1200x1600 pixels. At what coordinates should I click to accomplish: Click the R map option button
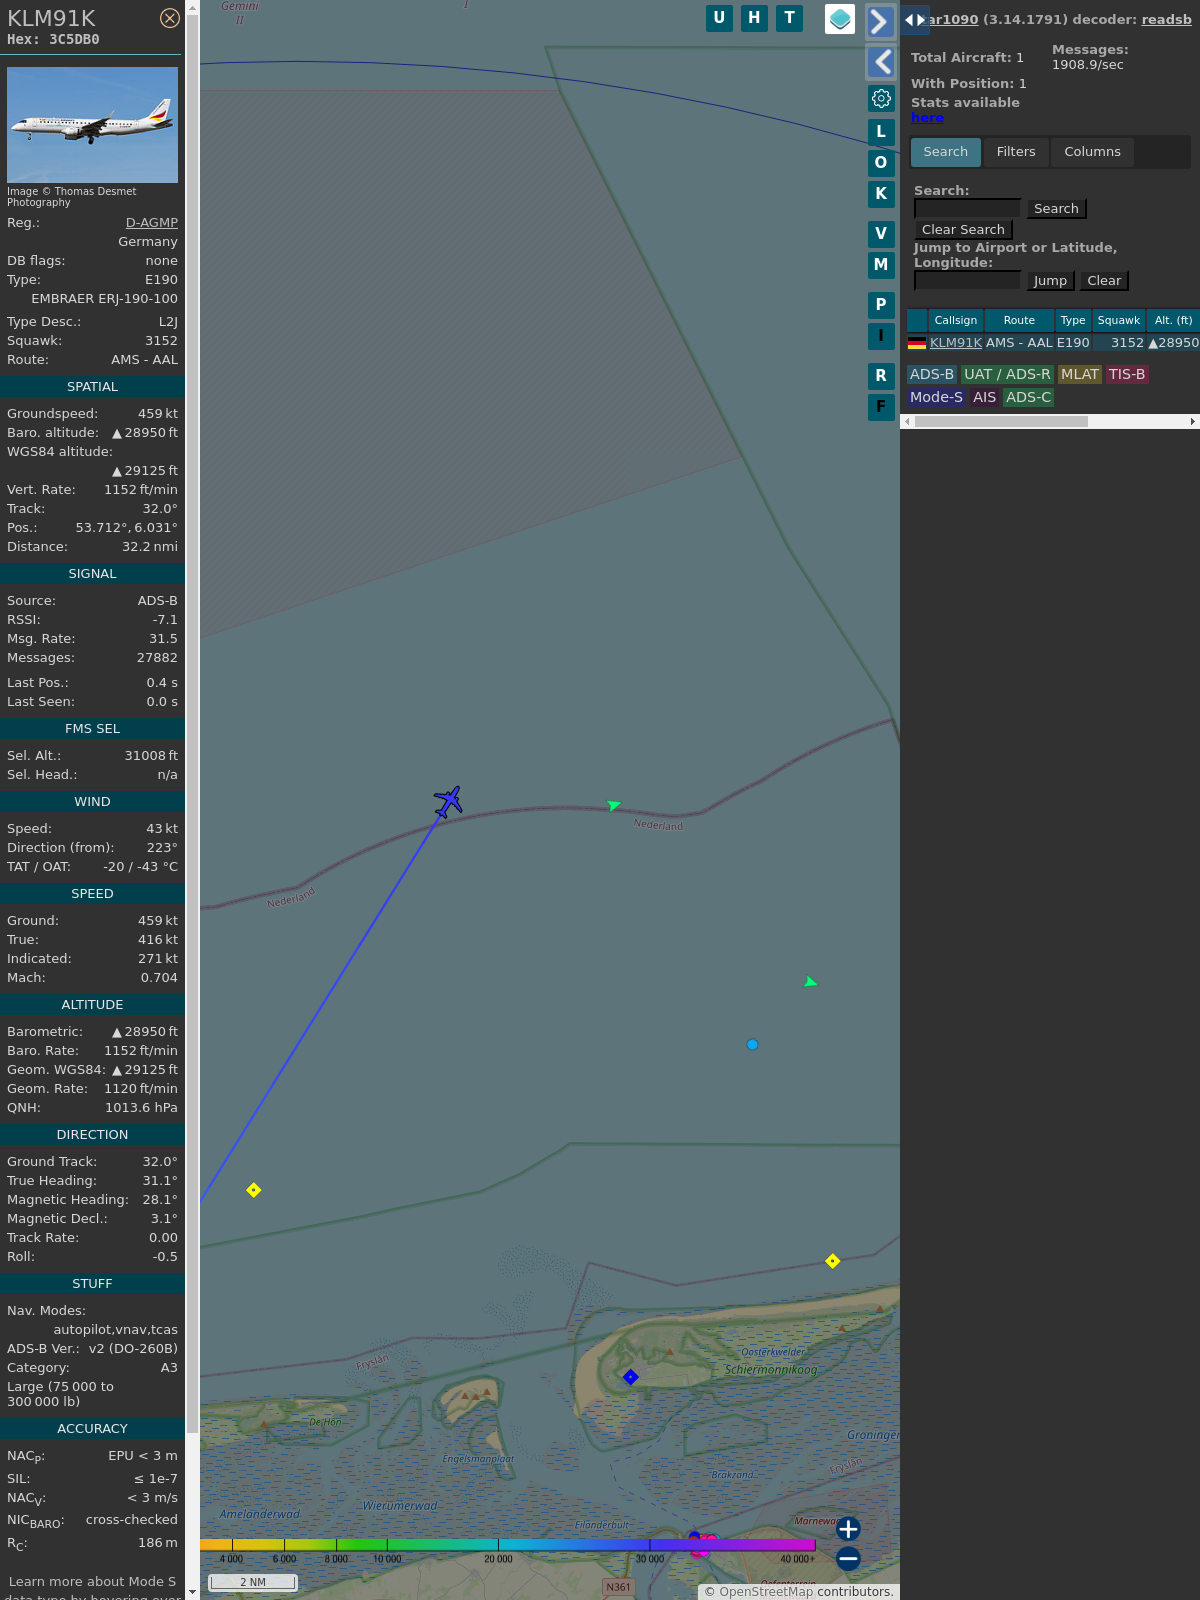881,376
